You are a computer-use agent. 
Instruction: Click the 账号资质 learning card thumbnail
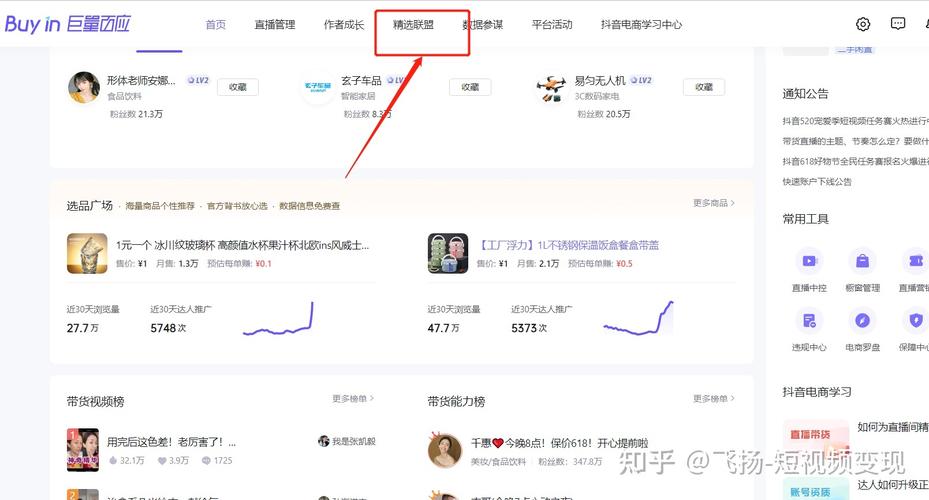816,489
